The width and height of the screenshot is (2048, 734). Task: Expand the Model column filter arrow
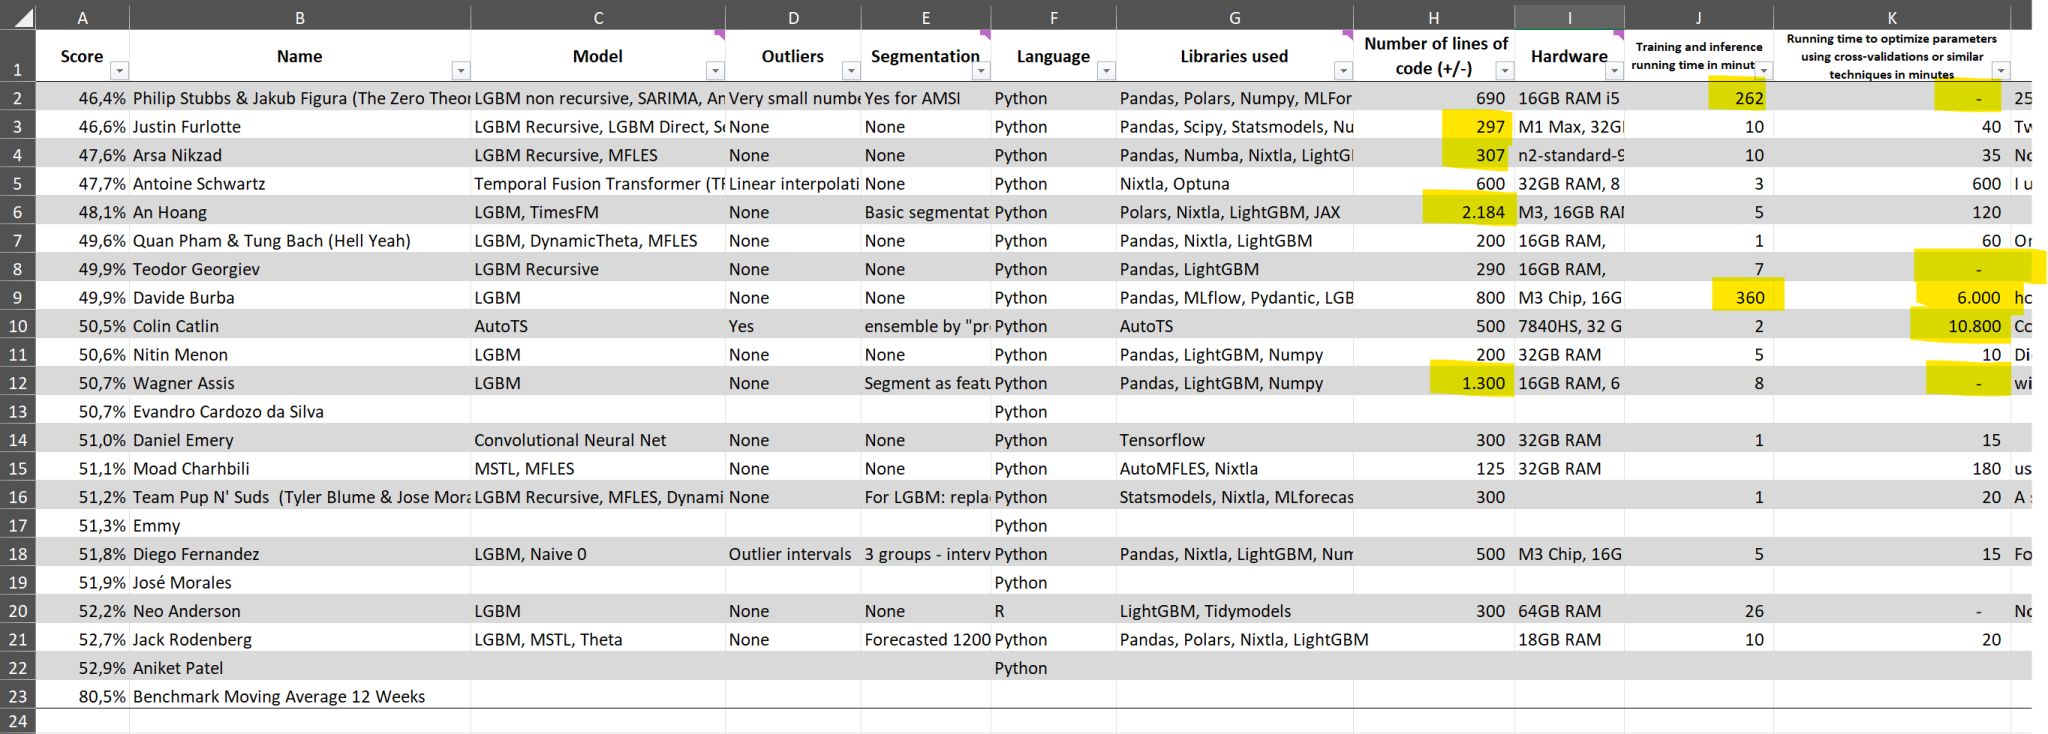(714, 71)
